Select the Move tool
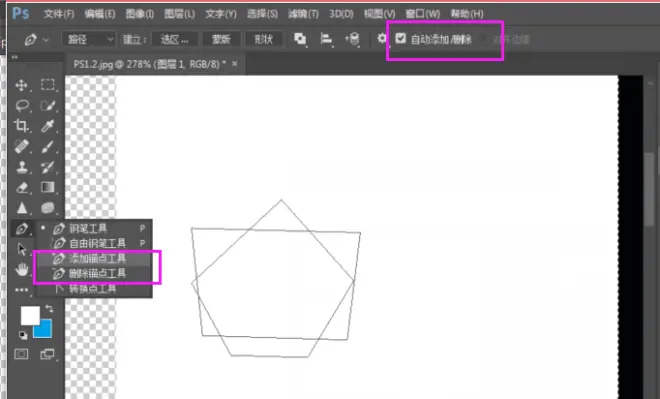Image resolution: width=660 pixels, height=399 pixels. 21,85
